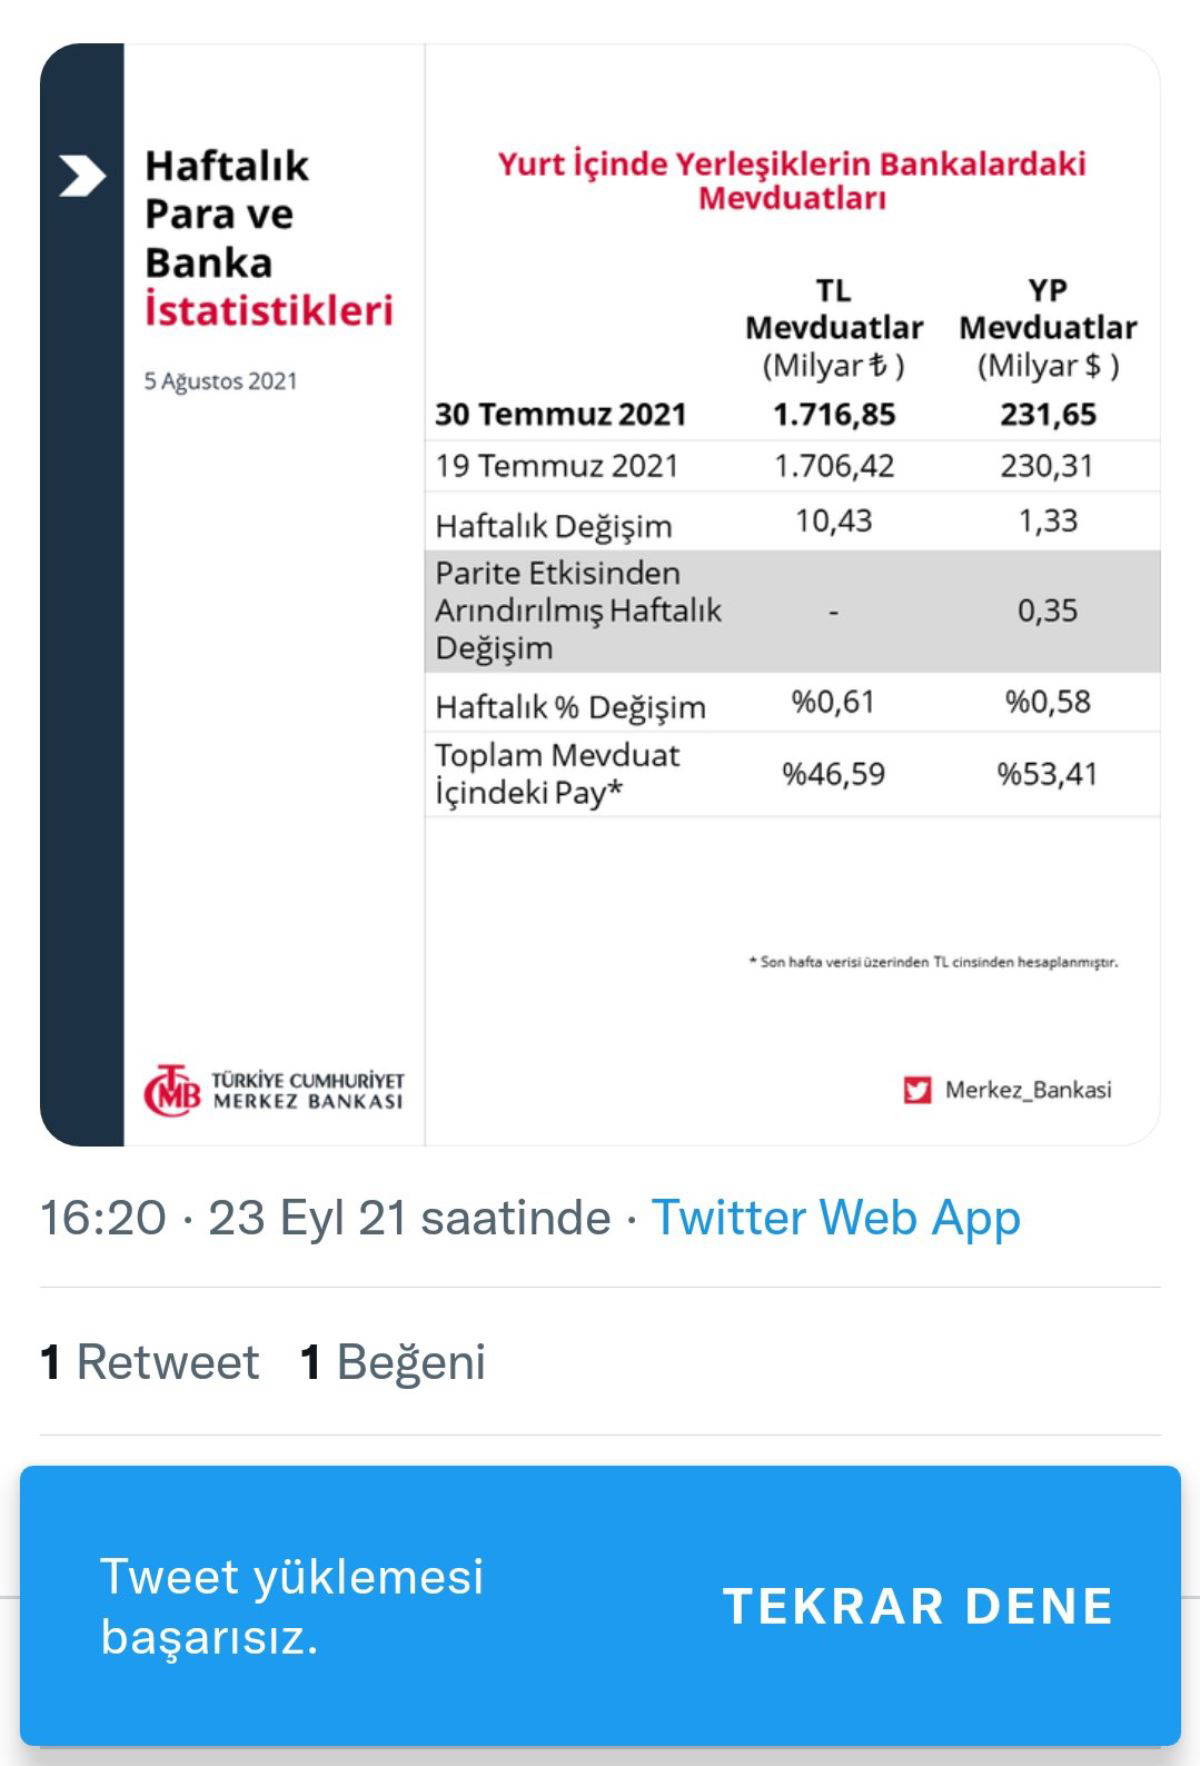Click the Twitter bird icon beside Merkez_Bankasi
This screenshot has height=1766, width=1200.
tap(917, 1090)
